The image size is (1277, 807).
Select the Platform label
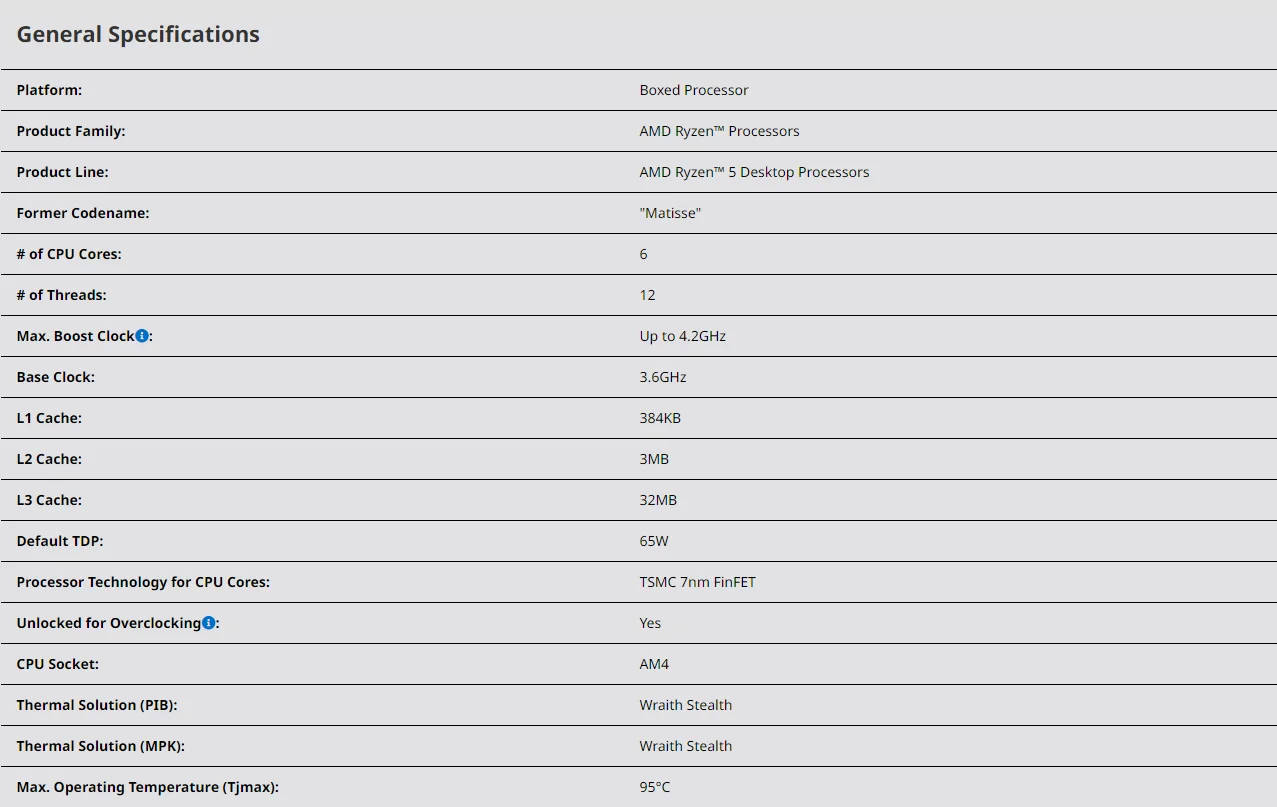point(49,90)
